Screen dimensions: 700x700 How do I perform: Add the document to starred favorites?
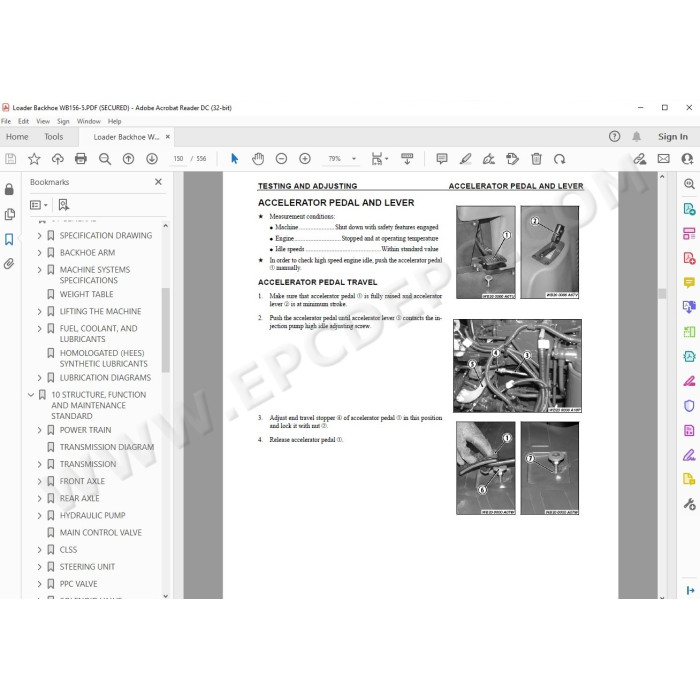pyautogui.click(x=34, y=158)
